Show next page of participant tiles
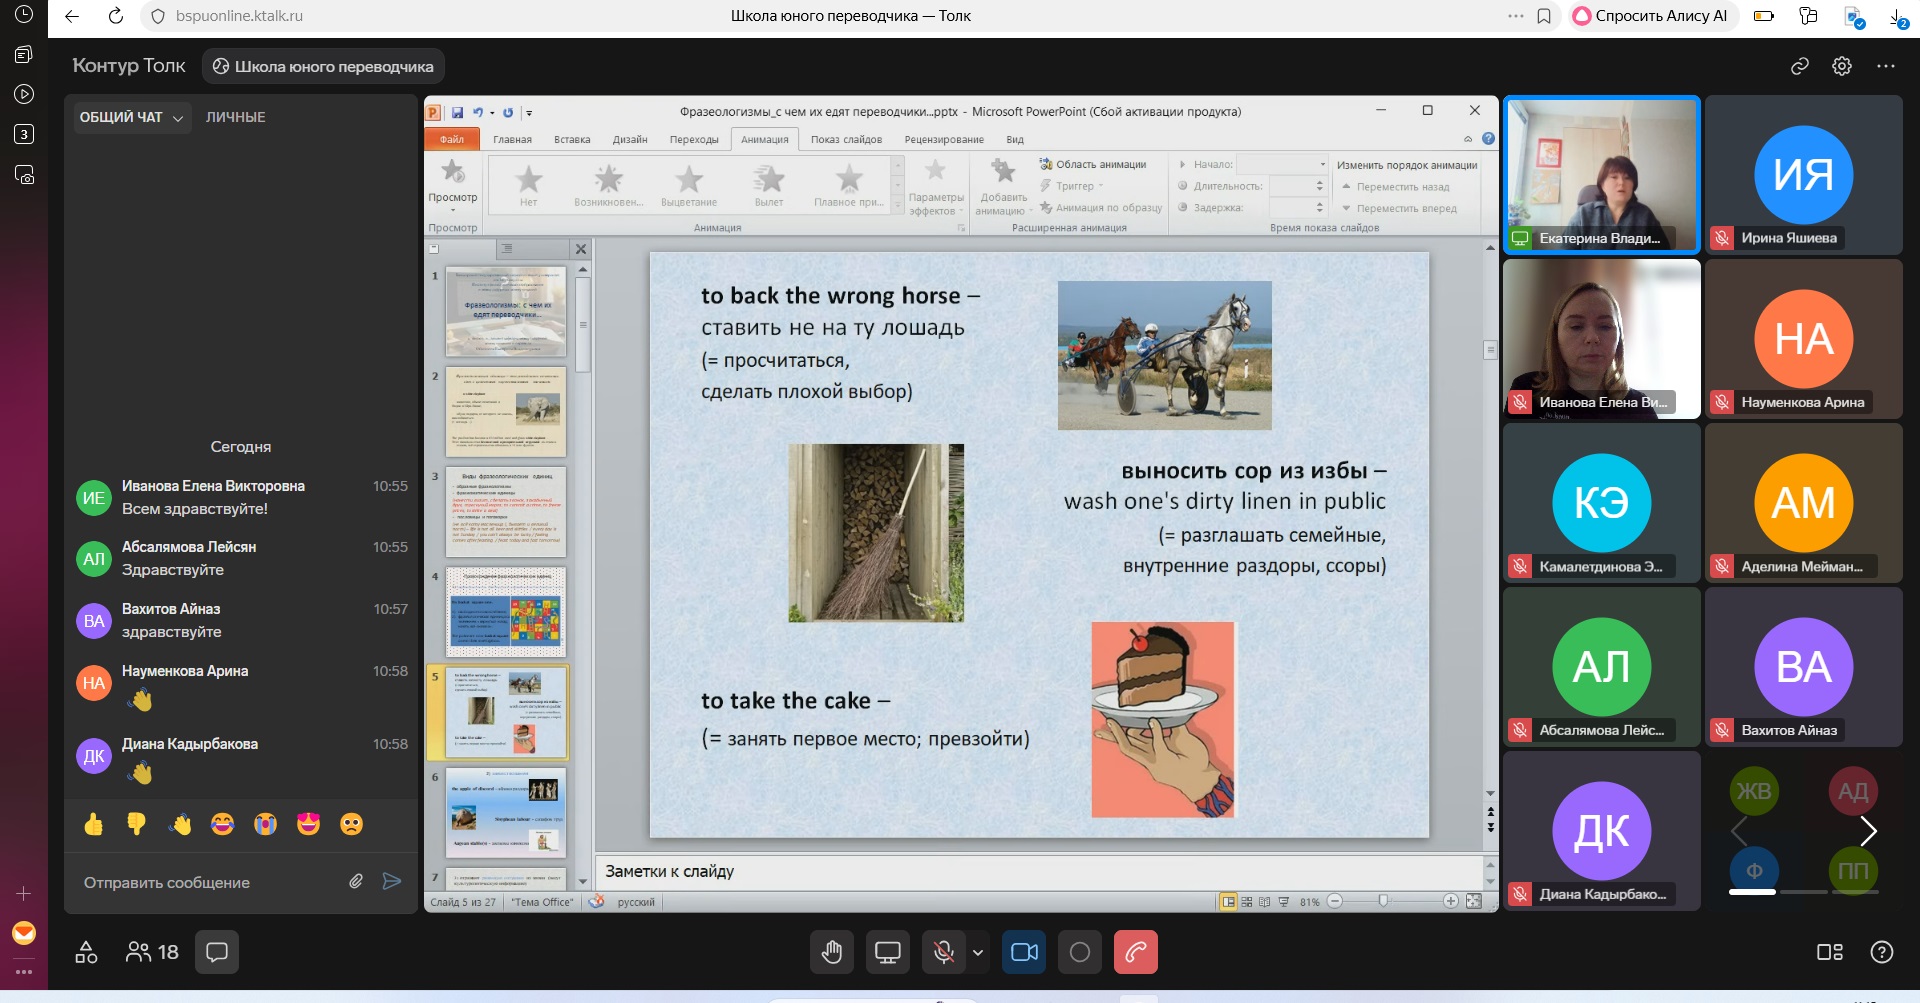1920x1003 pixels. pos(1868,831)
